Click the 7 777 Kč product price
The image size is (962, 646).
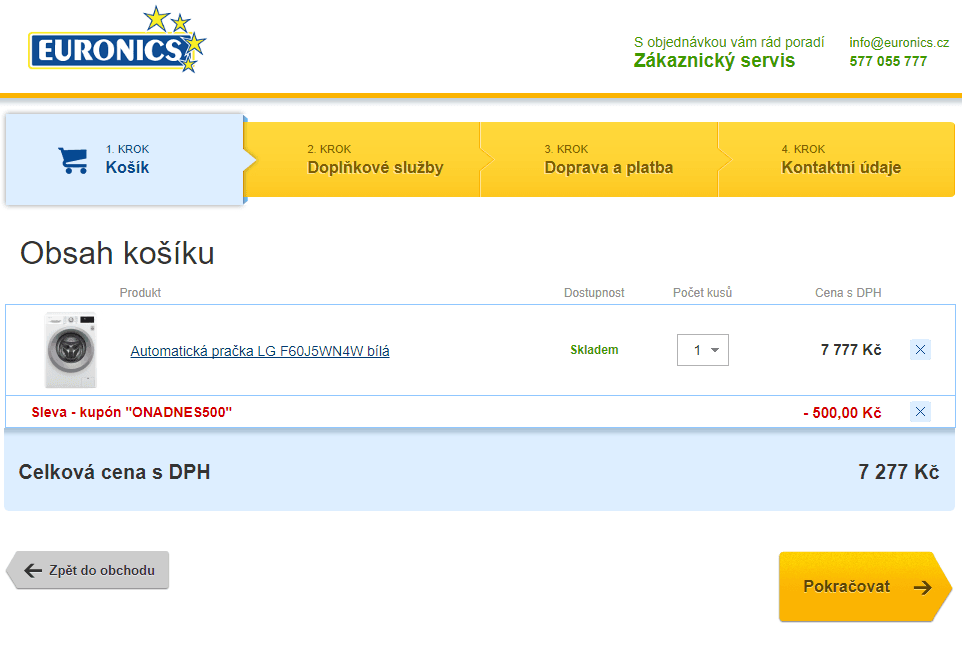[x=851, y=350]
